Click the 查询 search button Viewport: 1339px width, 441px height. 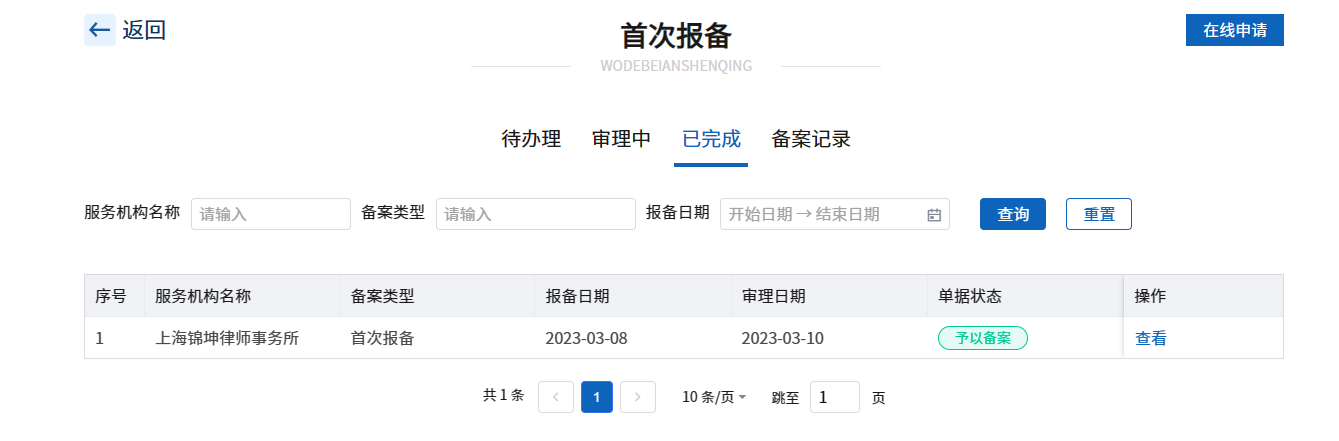tap(1013, 214)
